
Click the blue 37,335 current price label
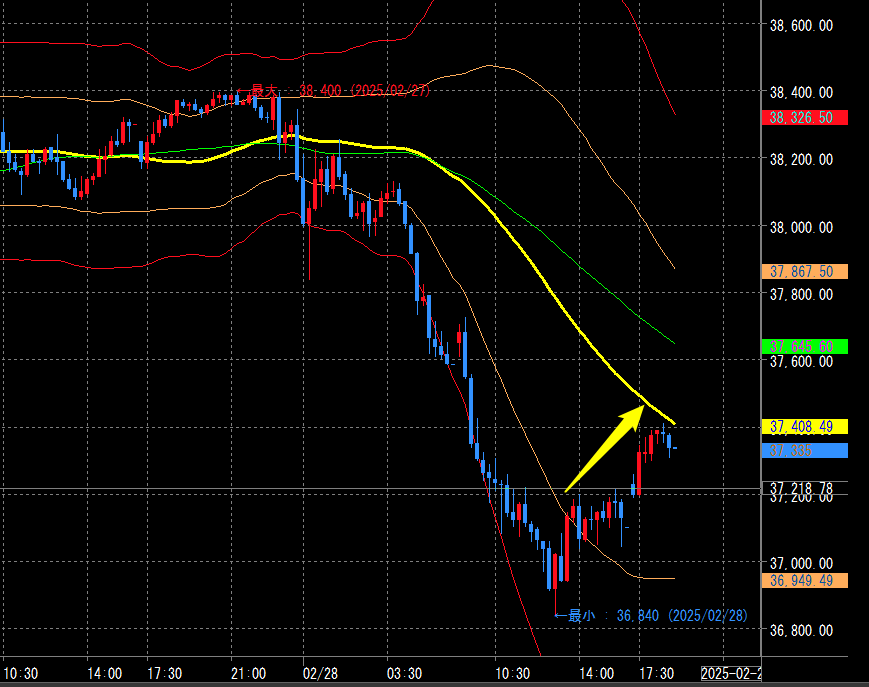(x=805, y=450)
